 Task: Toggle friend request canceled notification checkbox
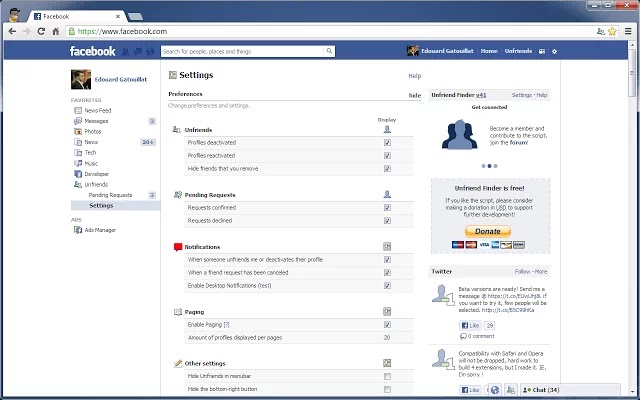click(387, 273)
